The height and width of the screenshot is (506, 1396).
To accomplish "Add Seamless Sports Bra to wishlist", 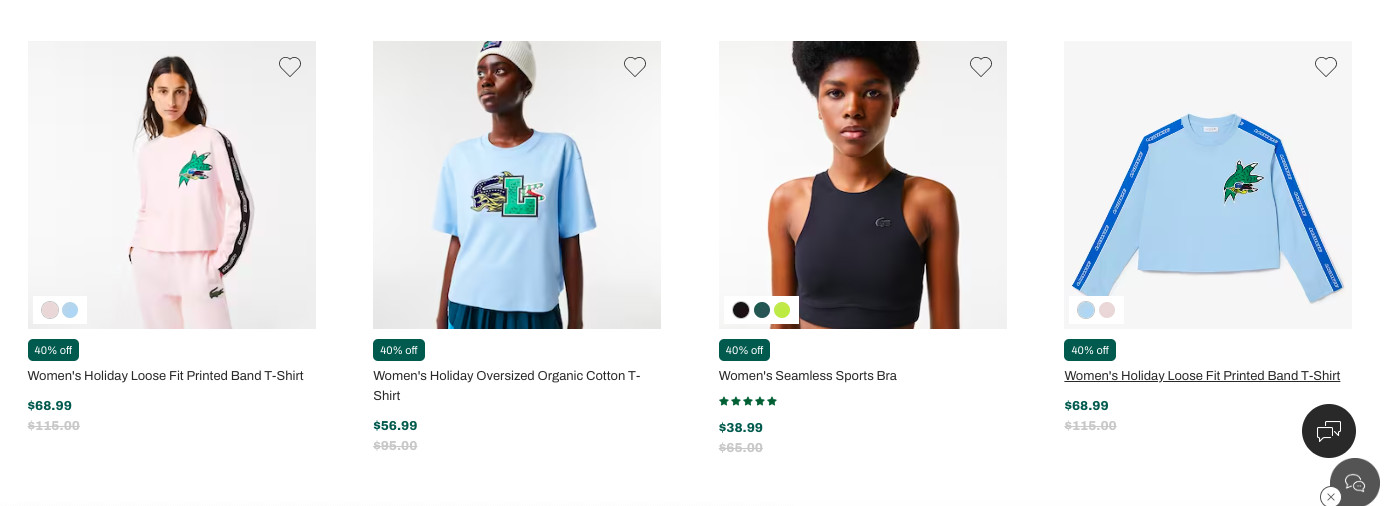I will pyautogui.click(x=981, y=67).
